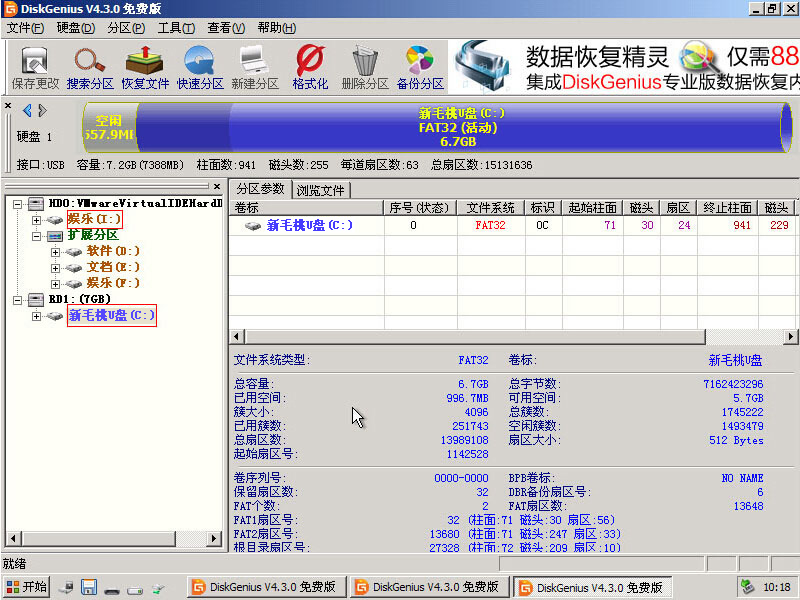The width and height of the screenshot is (800, 600).
Task: Go to next disk with right arrow
Action: pos(42,110)
